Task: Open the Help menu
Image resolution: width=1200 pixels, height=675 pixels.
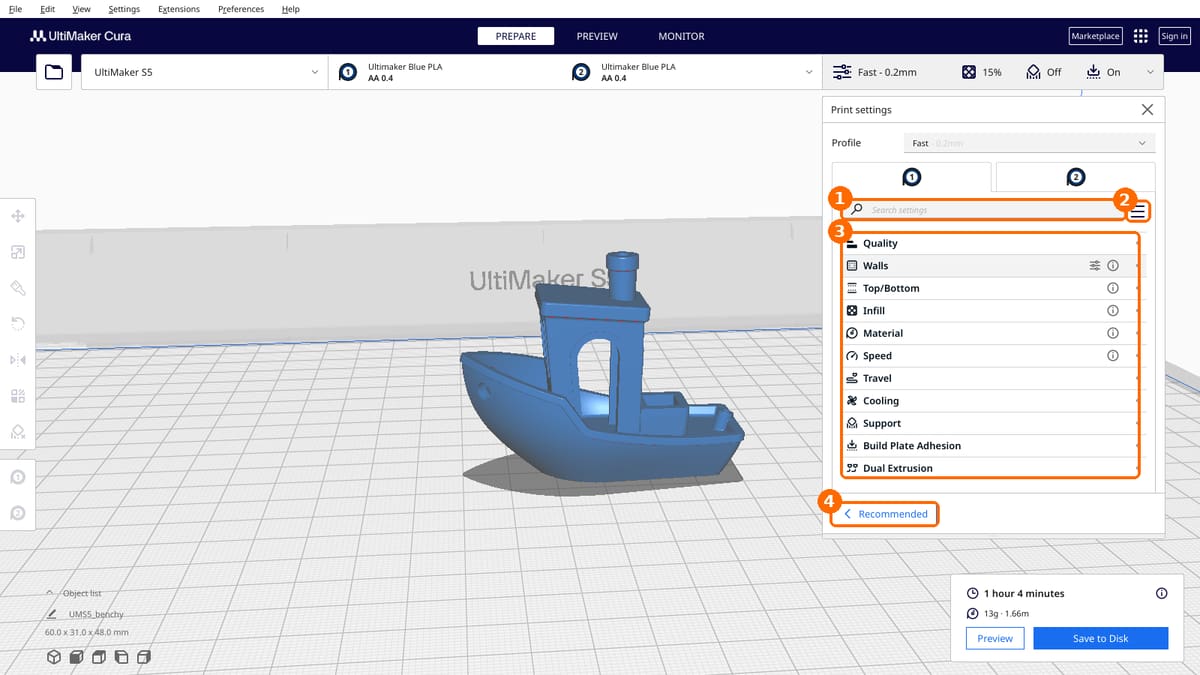Action: (291, 9)
